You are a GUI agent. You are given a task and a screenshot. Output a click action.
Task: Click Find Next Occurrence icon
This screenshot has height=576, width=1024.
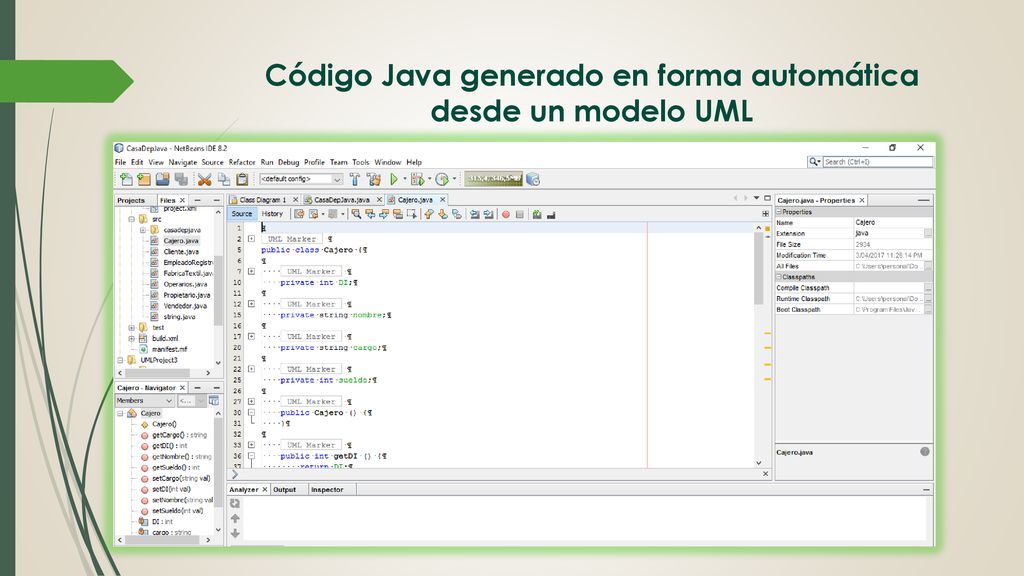click(x=384, y=214)
